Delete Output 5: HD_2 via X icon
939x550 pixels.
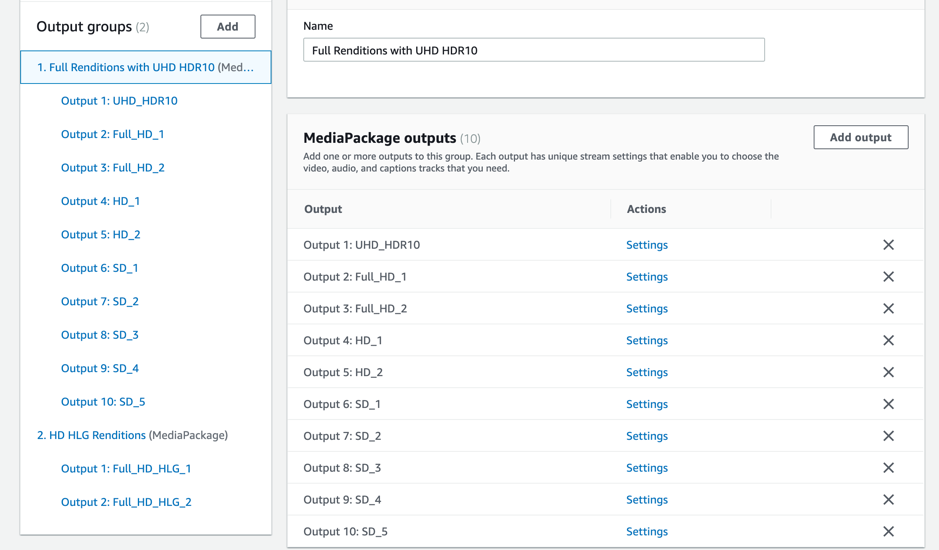click(x=888, y=373)
